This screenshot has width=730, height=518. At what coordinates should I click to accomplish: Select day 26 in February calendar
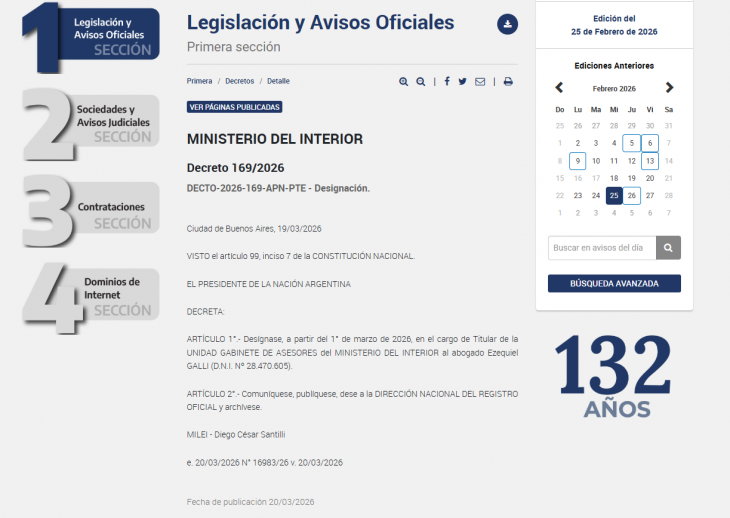click(632, 196)
